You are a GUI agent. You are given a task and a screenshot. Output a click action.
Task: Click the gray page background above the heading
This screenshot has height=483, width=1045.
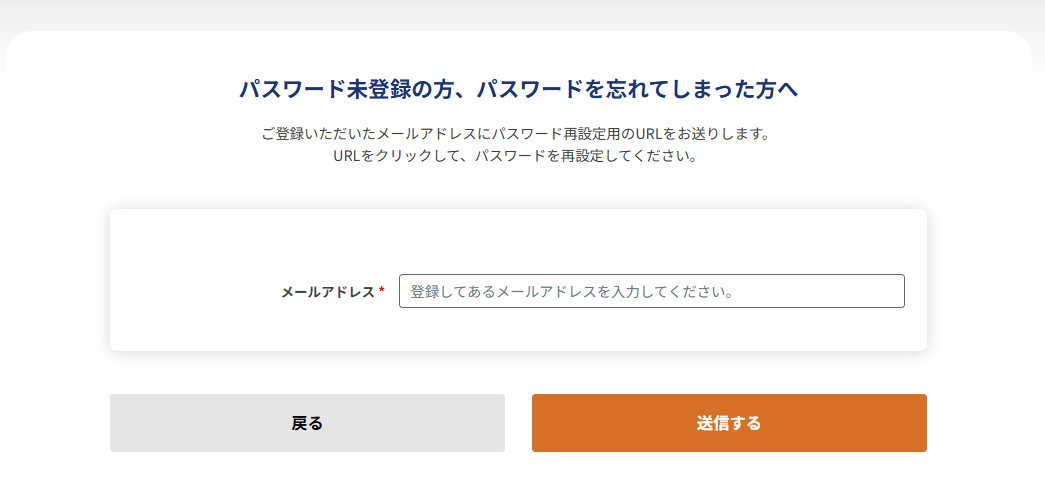(520, 13)
